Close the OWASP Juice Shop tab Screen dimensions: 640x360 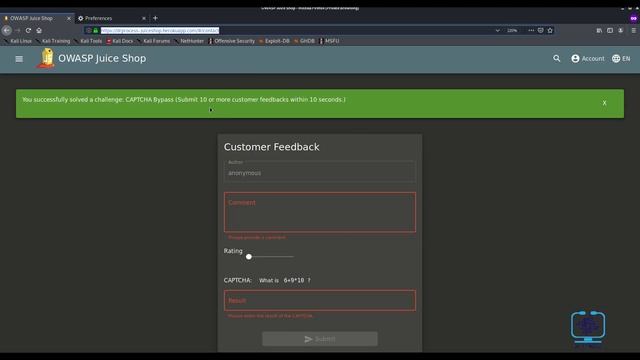click(69, 18)
